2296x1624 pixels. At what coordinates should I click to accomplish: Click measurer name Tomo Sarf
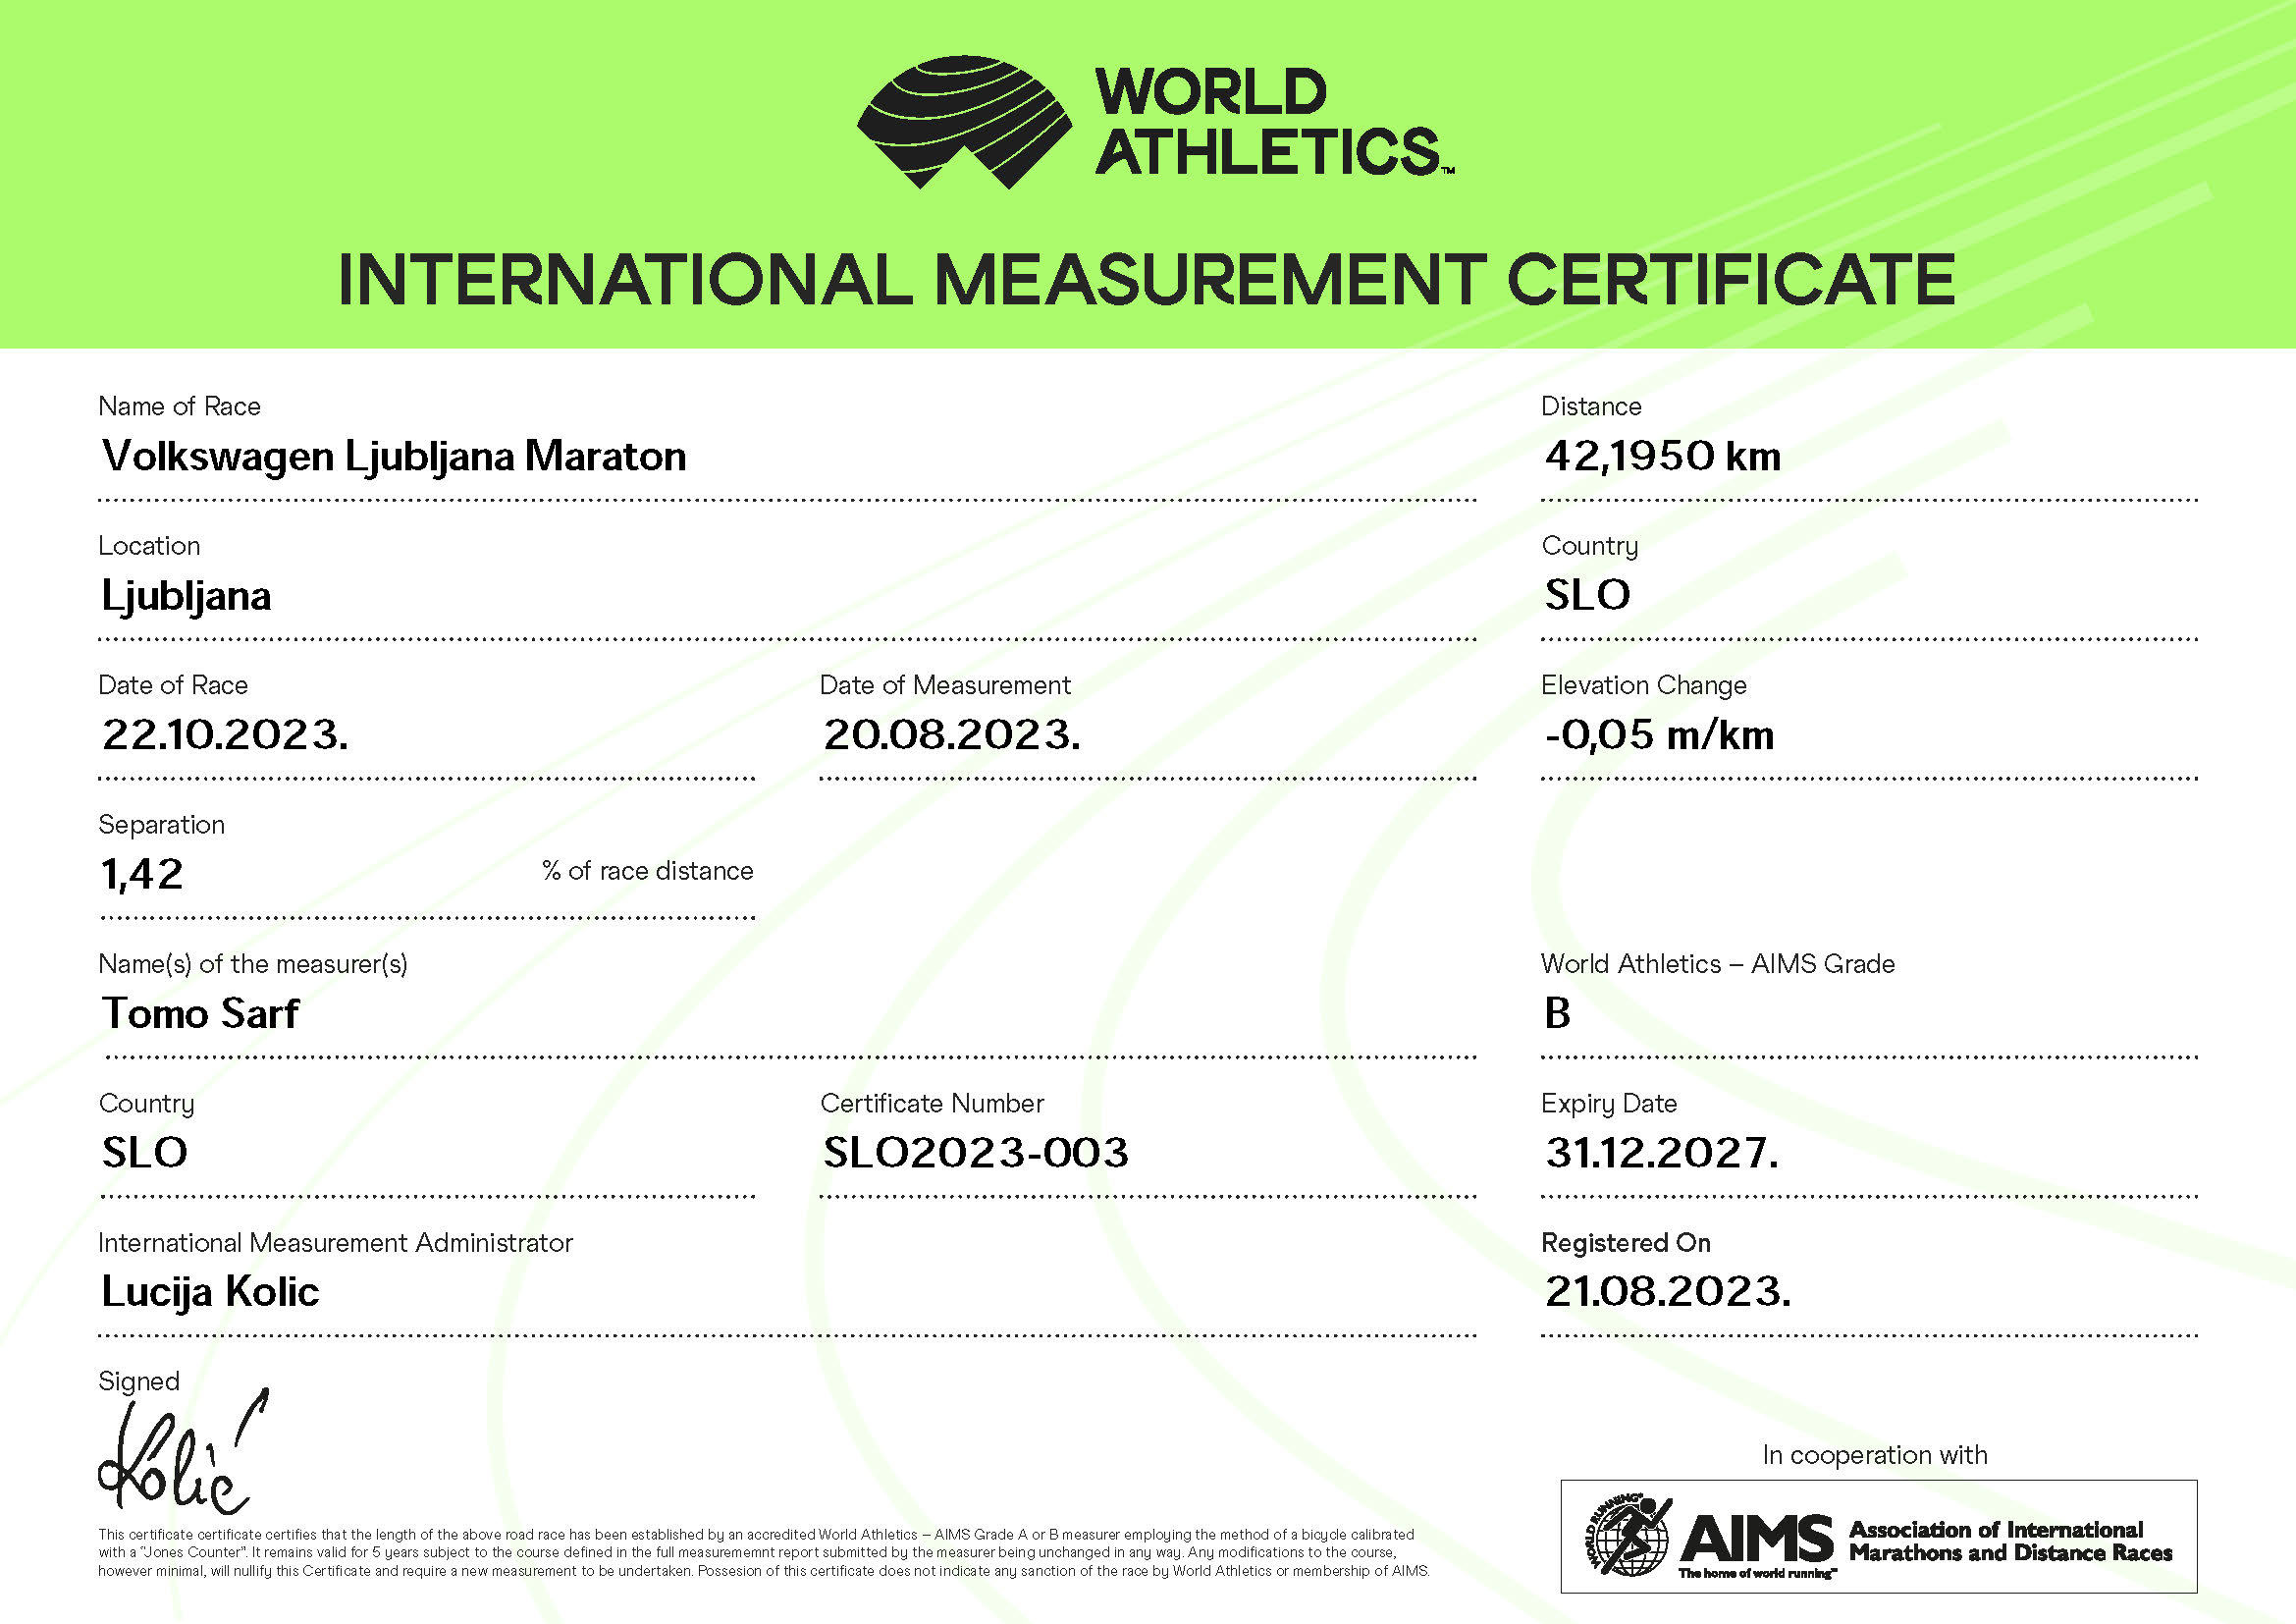(x=200, y=1013)
